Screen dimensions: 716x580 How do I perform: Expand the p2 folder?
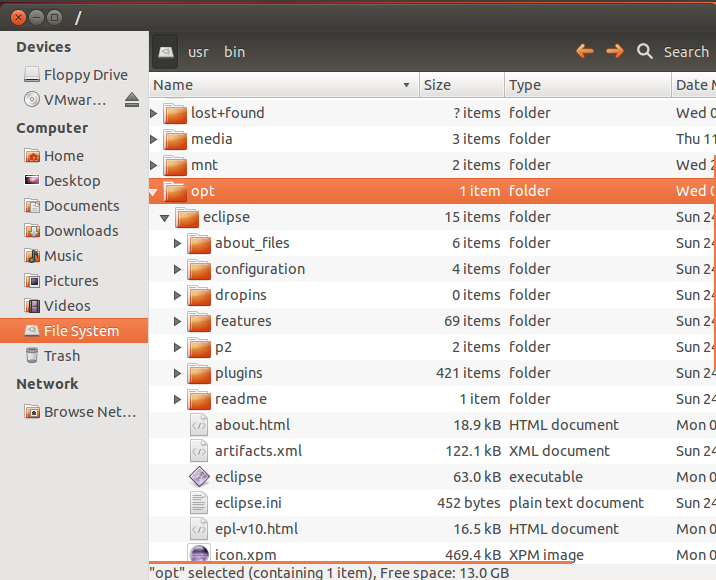pyautogui.click(x=177, y=347)
